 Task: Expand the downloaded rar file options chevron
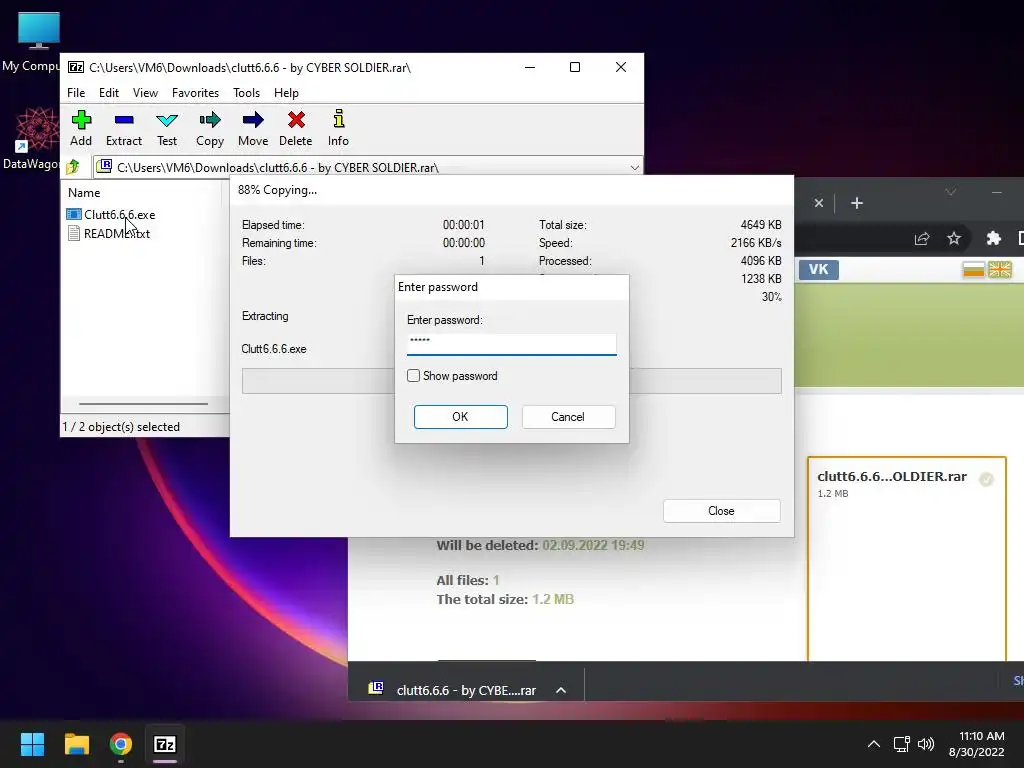tap(560, 690)
